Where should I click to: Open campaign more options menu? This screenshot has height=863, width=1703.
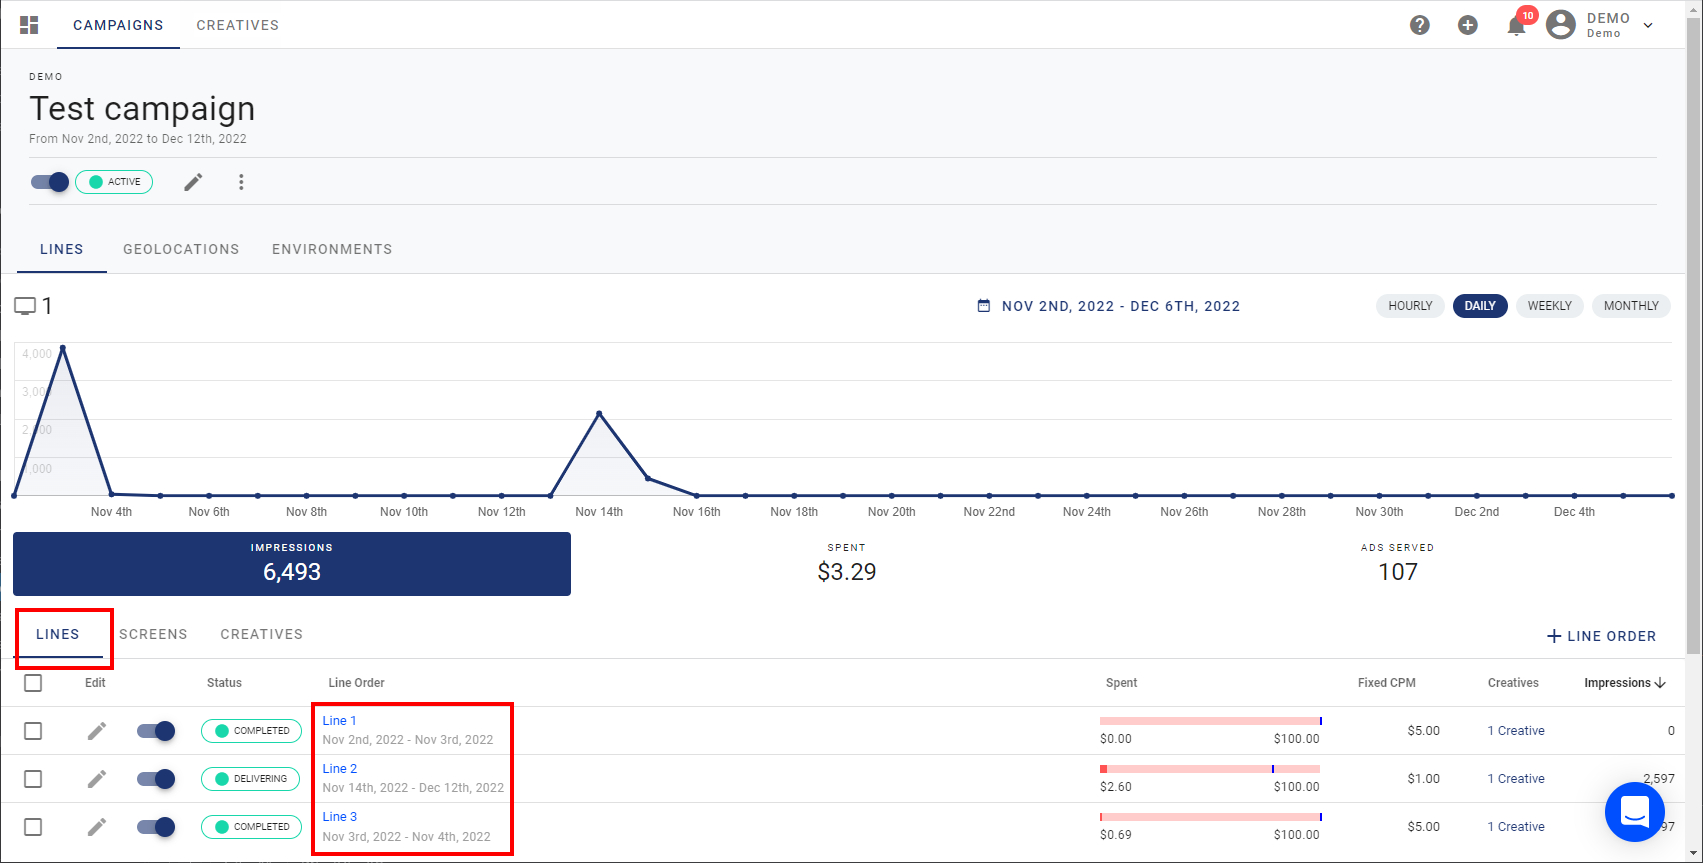pyautogui.click(x=241, y=182)
